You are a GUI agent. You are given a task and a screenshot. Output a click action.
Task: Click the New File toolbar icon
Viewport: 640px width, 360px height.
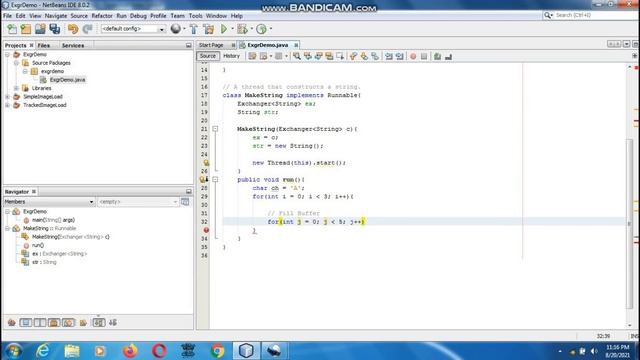coord(12,29)
